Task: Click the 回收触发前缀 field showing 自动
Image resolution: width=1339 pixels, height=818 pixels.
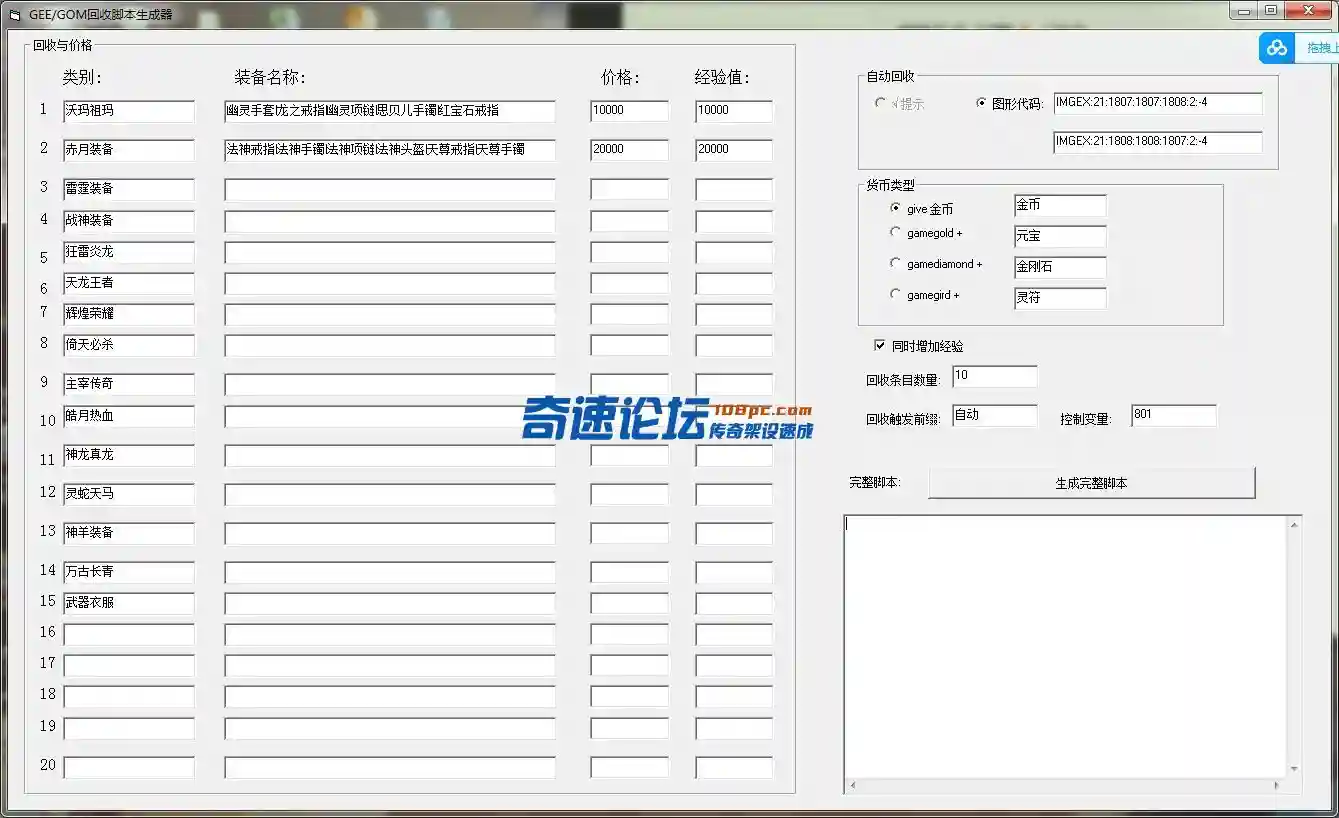Action: (995, 415)
